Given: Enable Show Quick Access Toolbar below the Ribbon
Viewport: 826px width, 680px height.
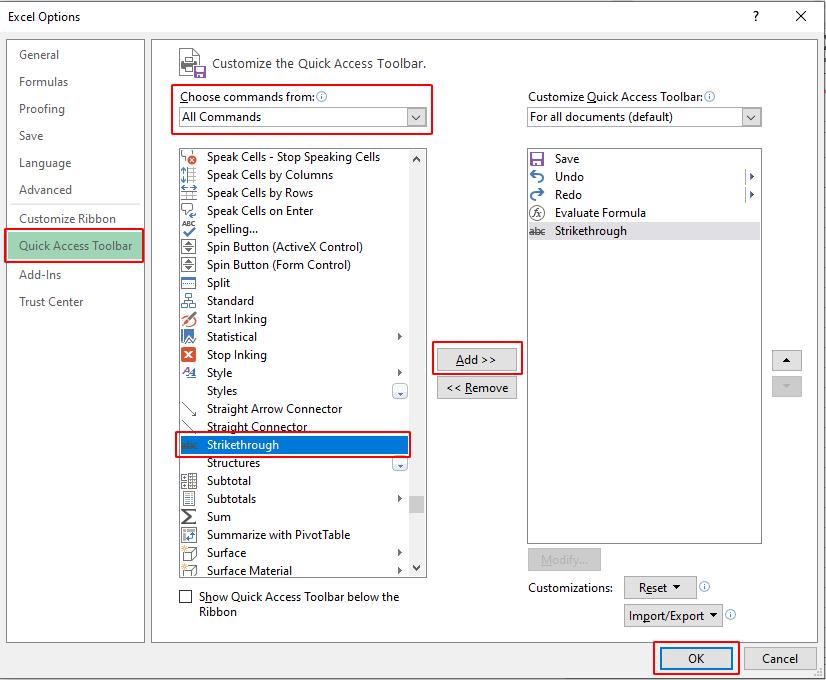Looking at the screenshot, I should (x=185, y=596).
